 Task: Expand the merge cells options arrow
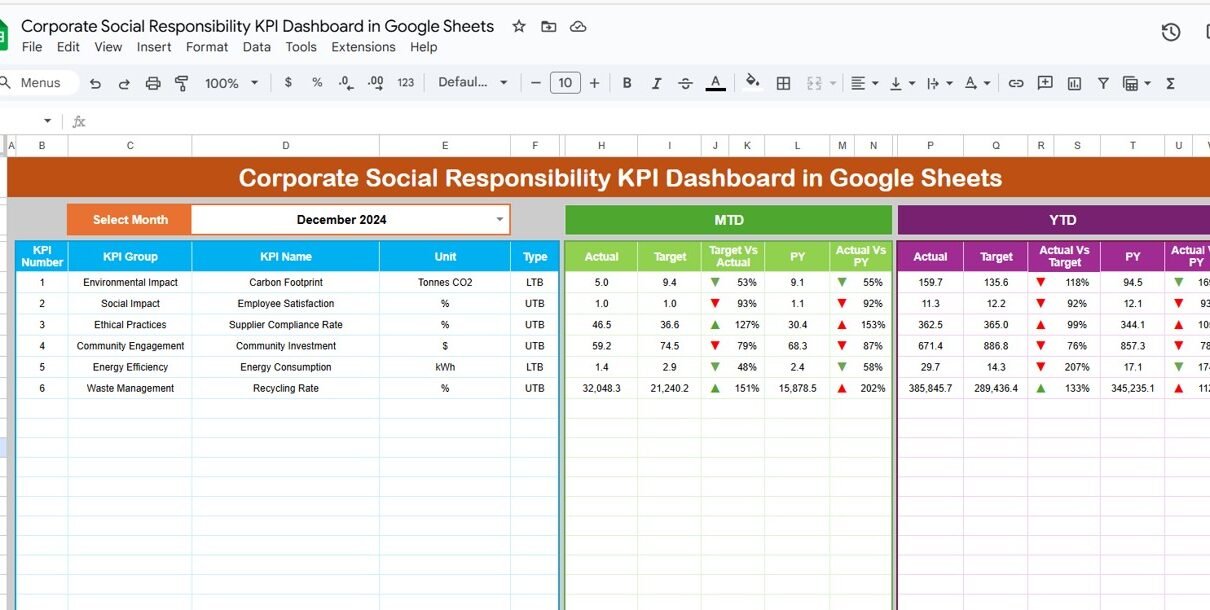pos(832,83)
